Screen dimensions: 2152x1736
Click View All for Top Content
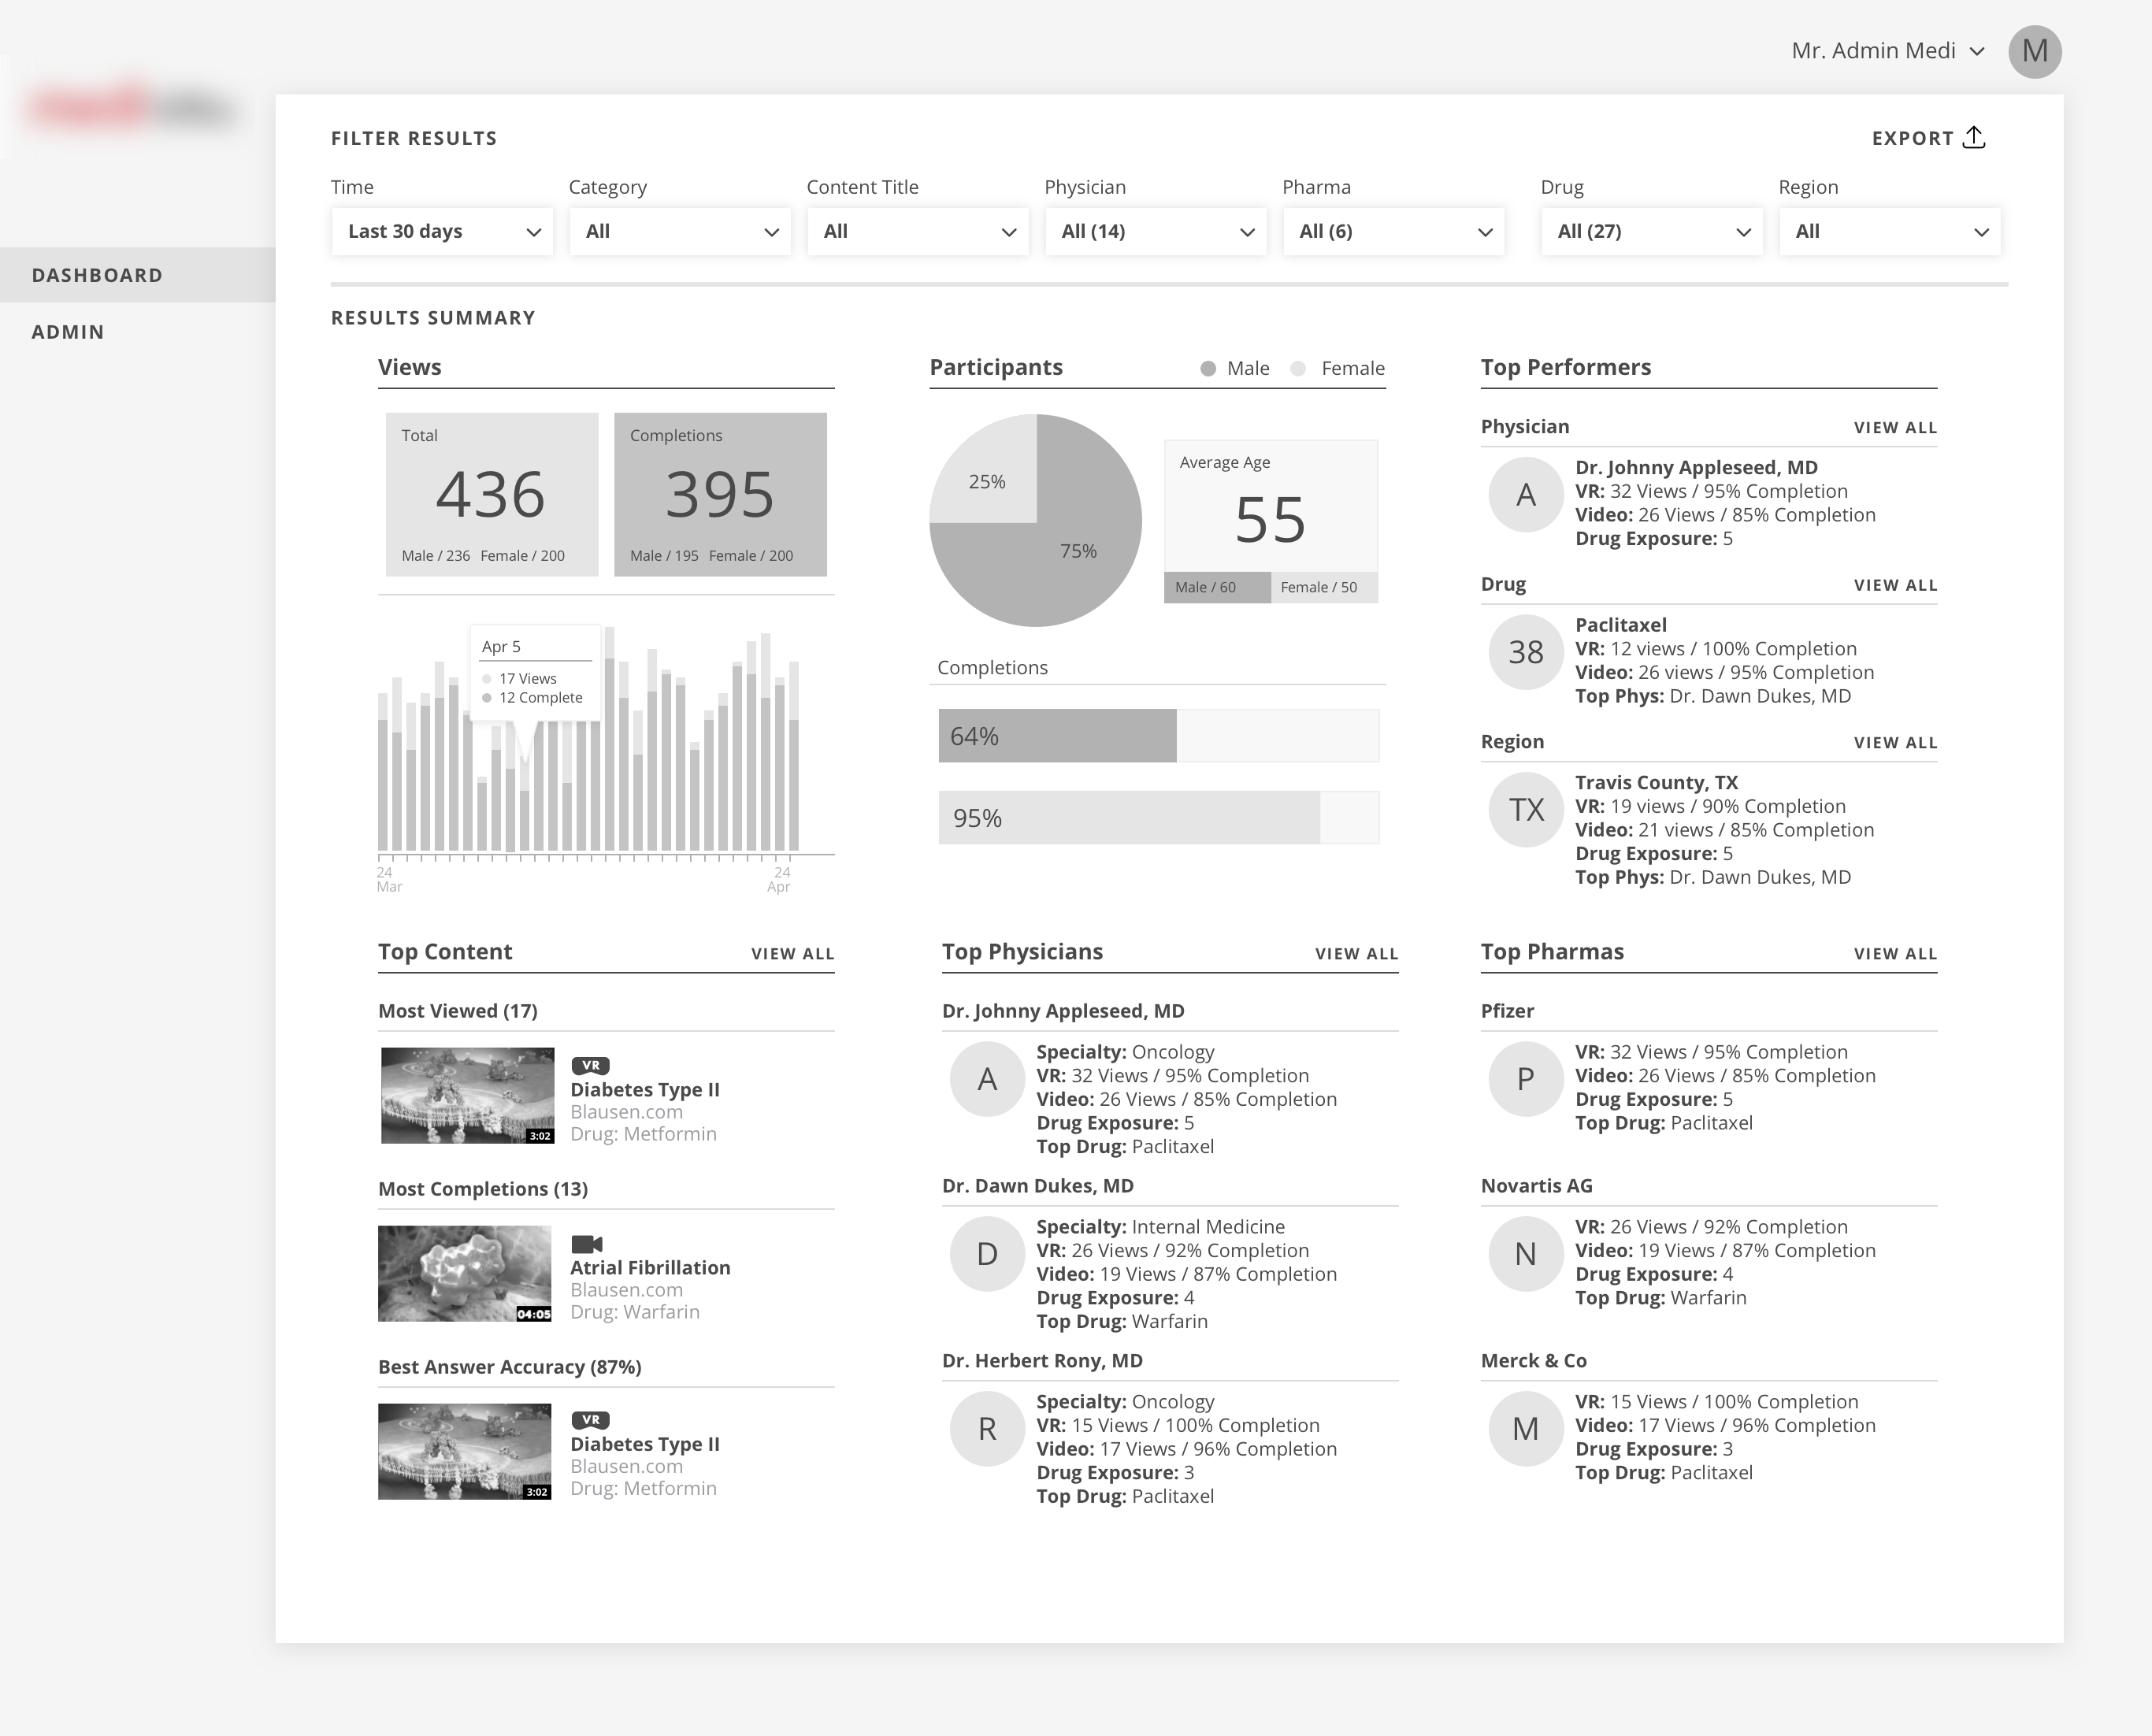[x=793, y=954]
